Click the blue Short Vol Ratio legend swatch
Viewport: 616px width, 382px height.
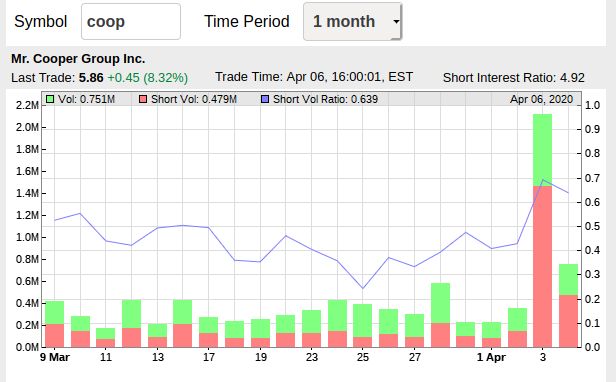point(265,99)
